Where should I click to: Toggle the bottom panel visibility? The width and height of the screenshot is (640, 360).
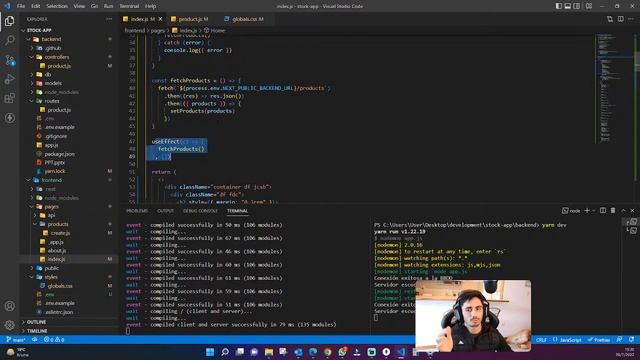pyautogui.click(x=568, y=6)
